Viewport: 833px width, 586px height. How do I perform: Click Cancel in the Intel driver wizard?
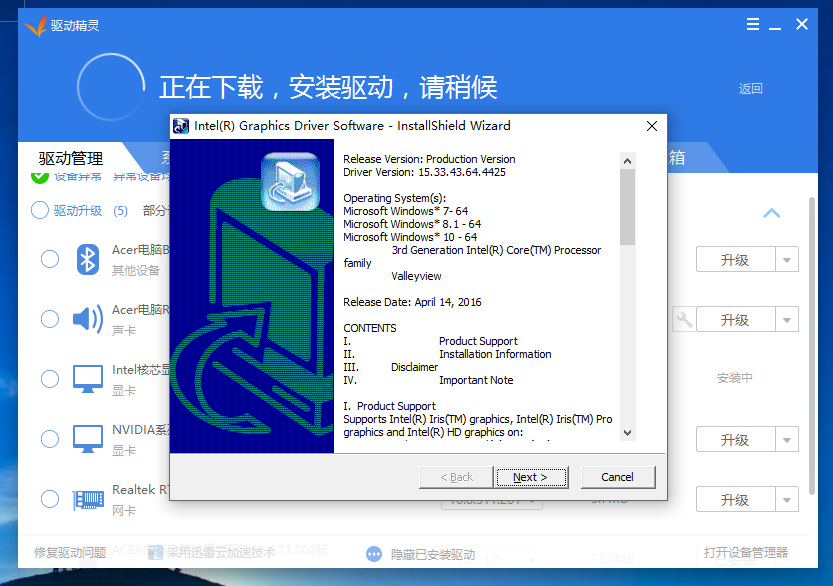(x=617, y=477)
